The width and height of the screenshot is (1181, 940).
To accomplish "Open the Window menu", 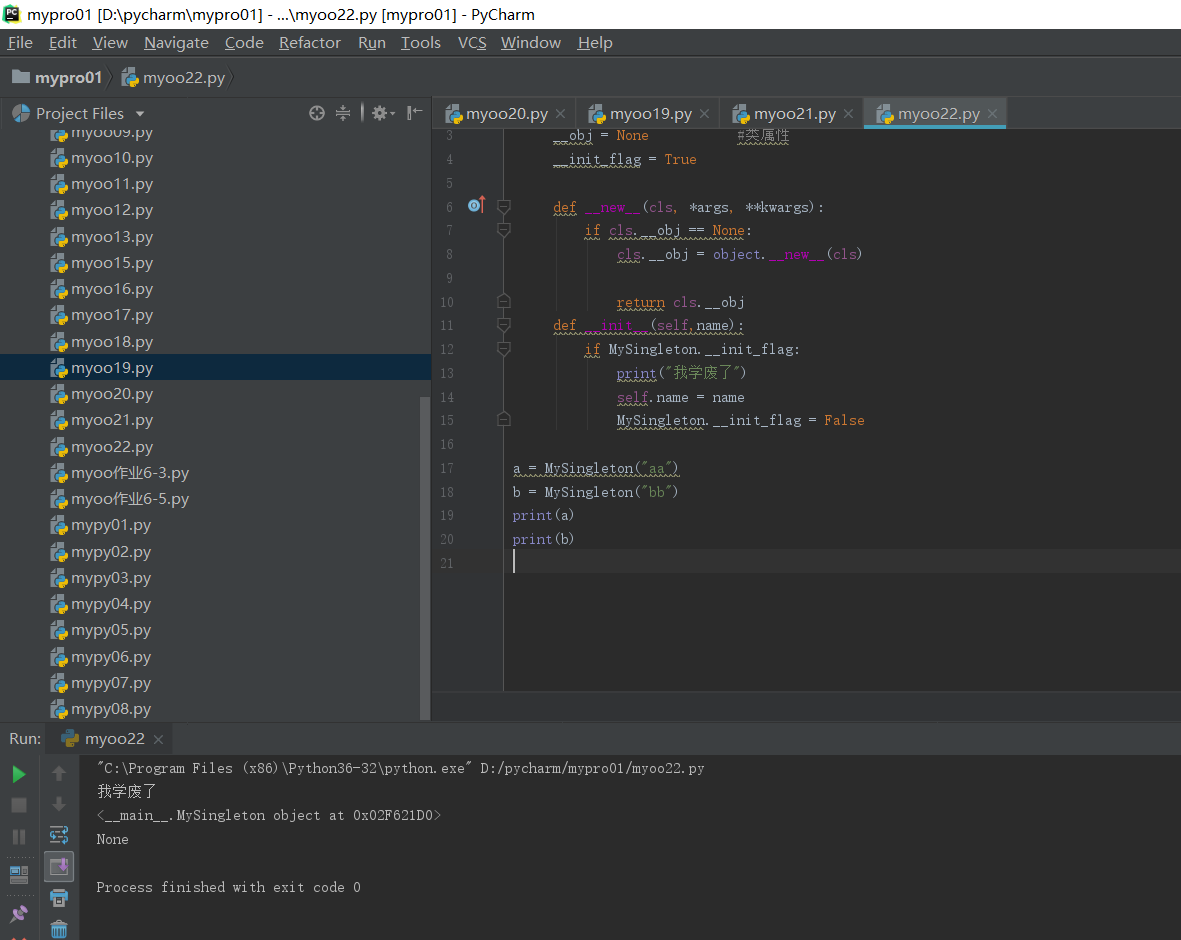I will click(531, 43).
